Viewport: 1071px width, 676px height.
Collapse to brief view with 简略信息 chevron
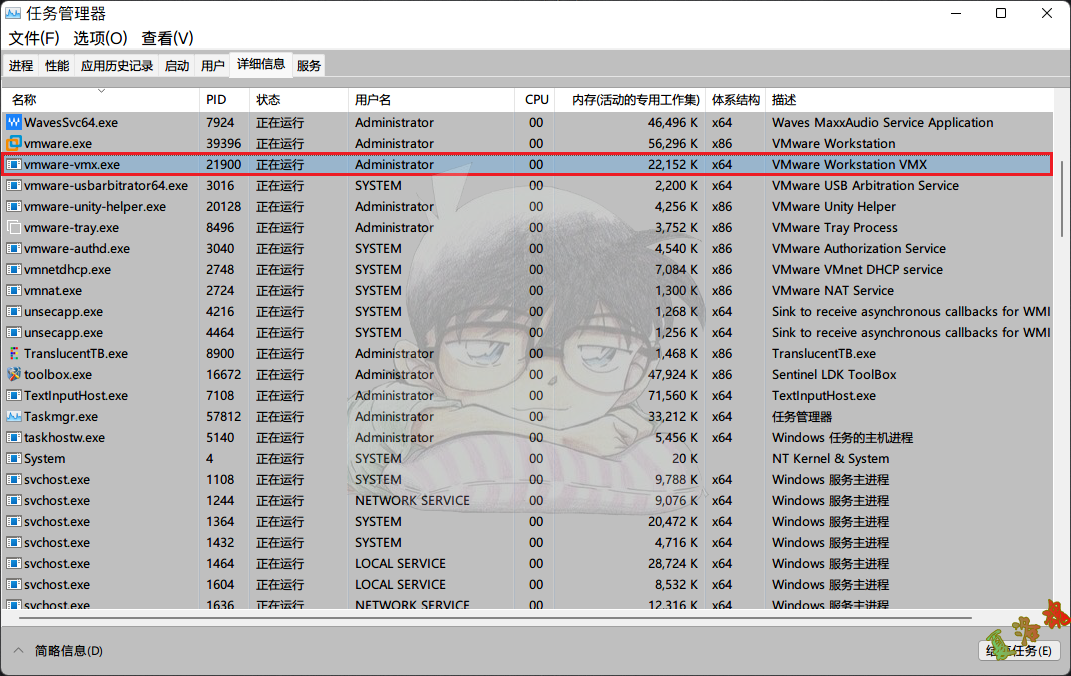18,651
